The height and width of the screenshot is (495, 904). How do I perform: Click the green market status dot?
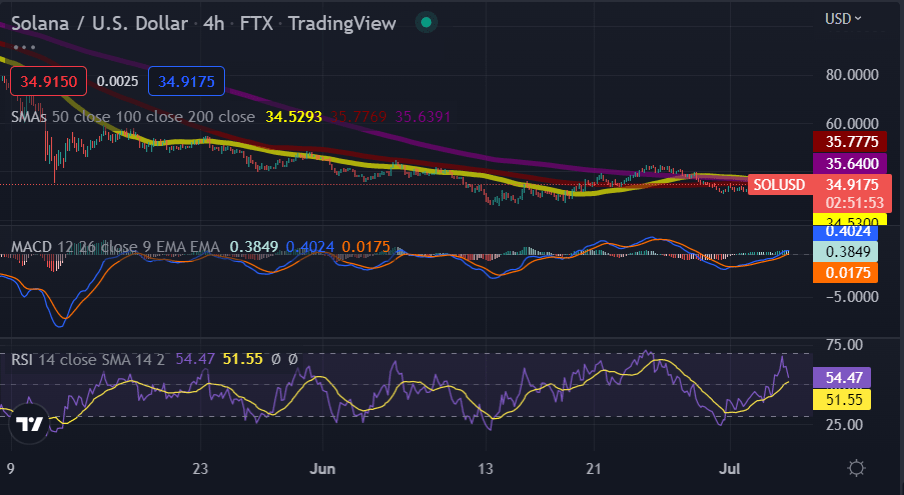(426, 23)
